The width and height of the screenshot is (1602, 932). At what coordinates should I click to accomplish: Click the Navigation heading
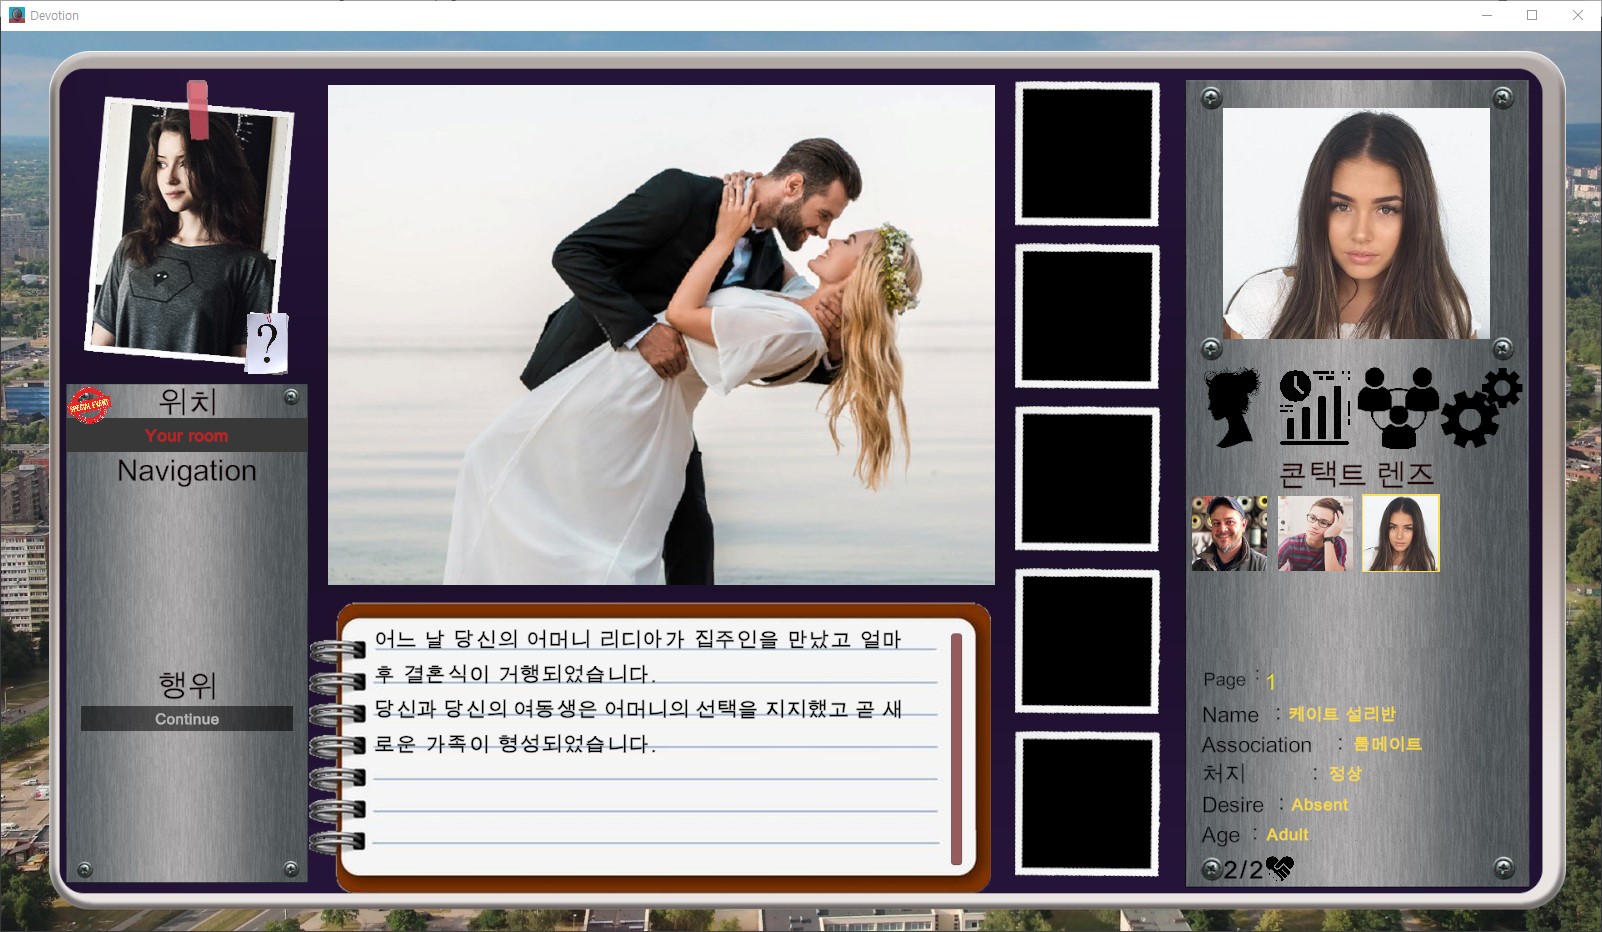[x=187, y=471]
